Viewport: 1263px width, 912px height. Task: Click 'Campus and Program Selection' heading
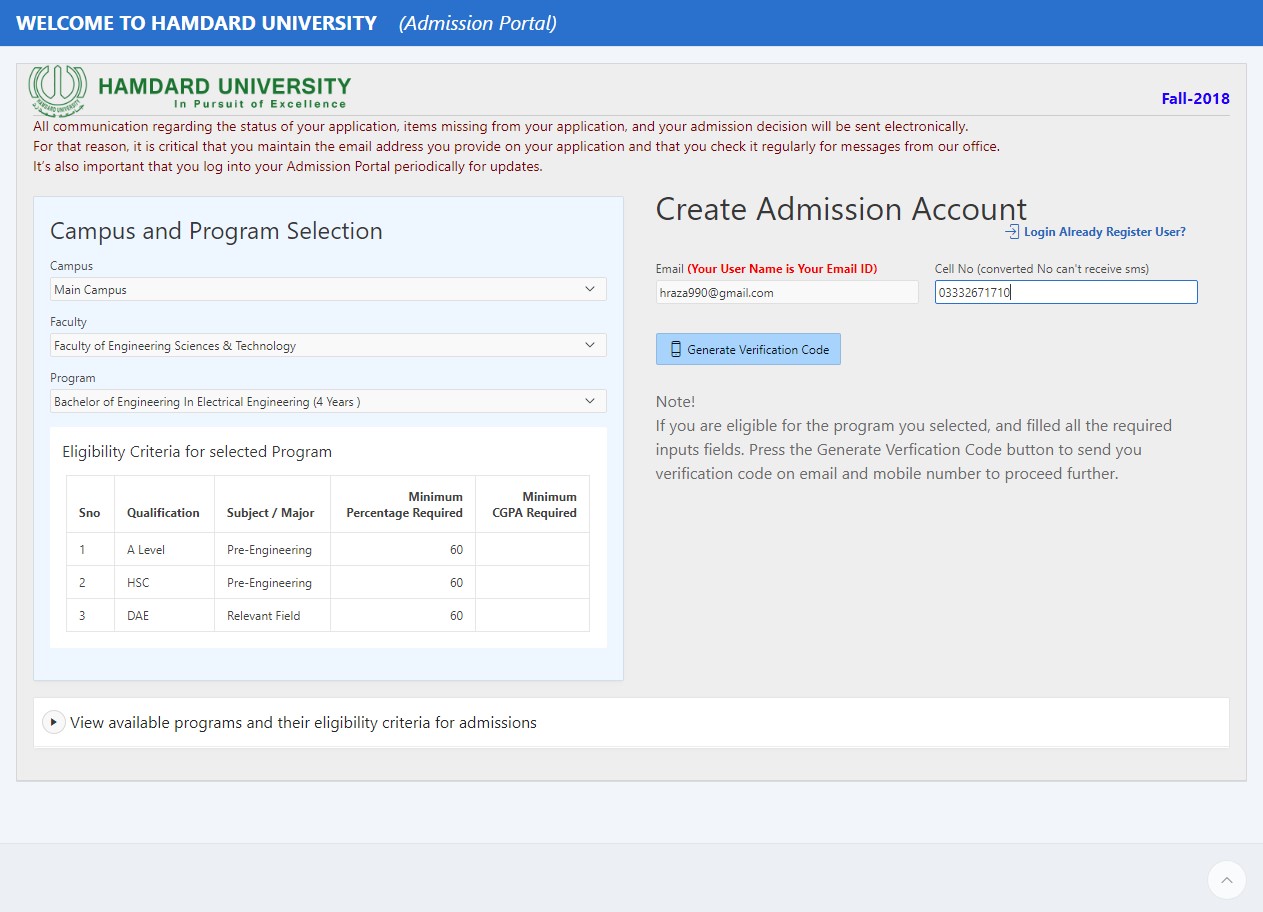(216, 231)
